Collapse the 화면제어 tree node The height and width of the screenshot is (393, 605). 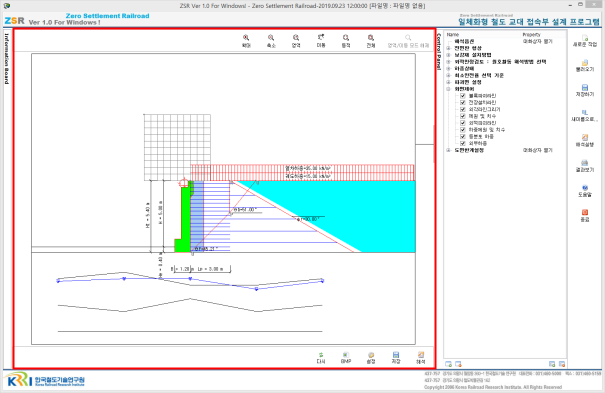click(x=448, y=89)
